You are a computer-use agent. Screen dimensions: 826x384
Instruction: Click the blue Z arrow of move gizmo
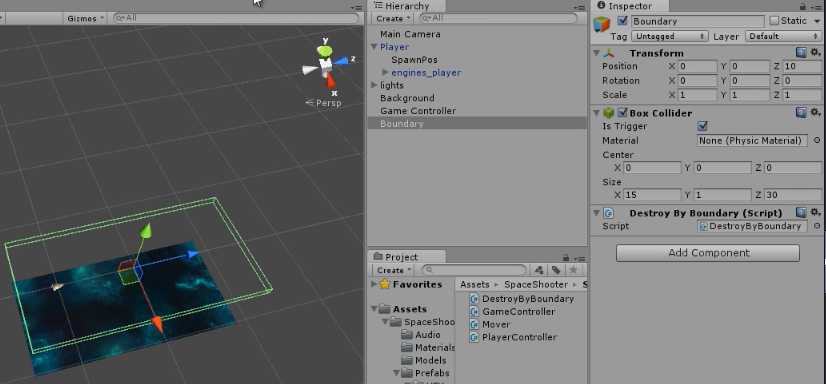click(x=193, y=254)
